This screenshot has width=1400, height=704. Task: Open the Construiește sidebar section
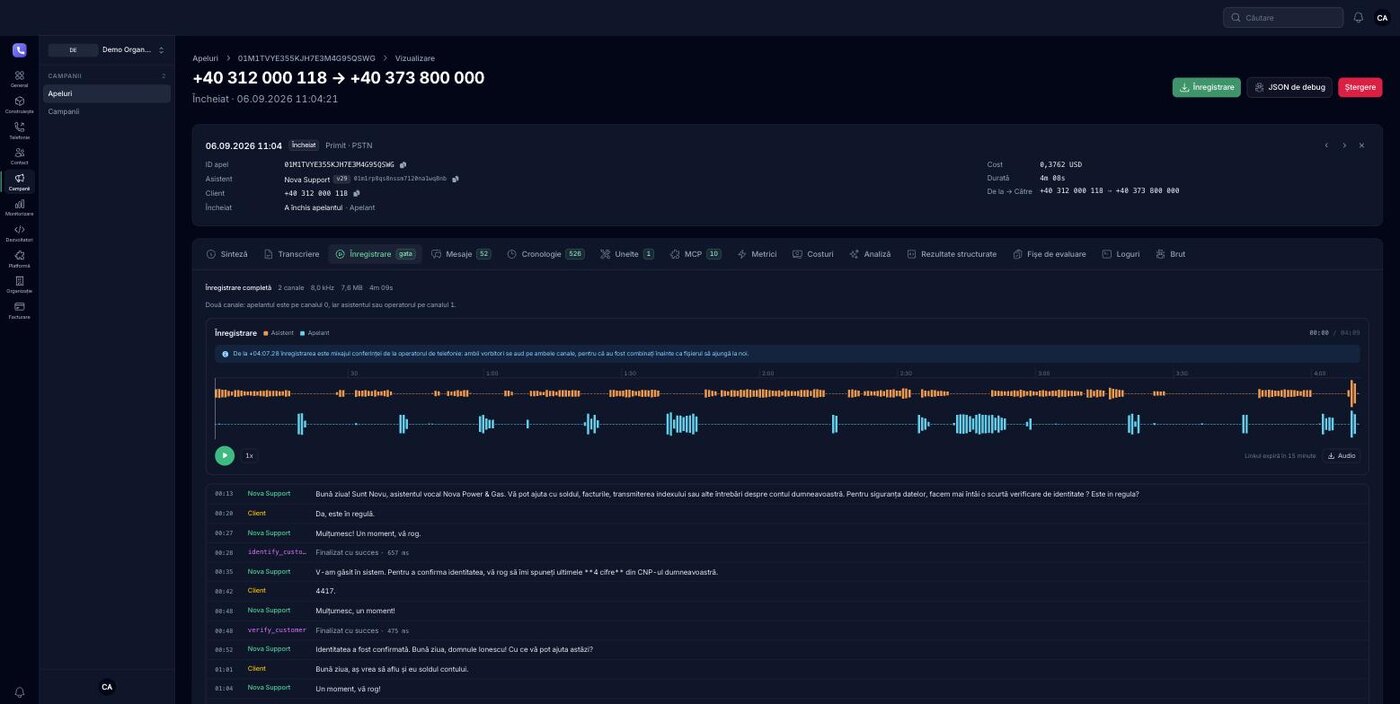coord(19,105)
